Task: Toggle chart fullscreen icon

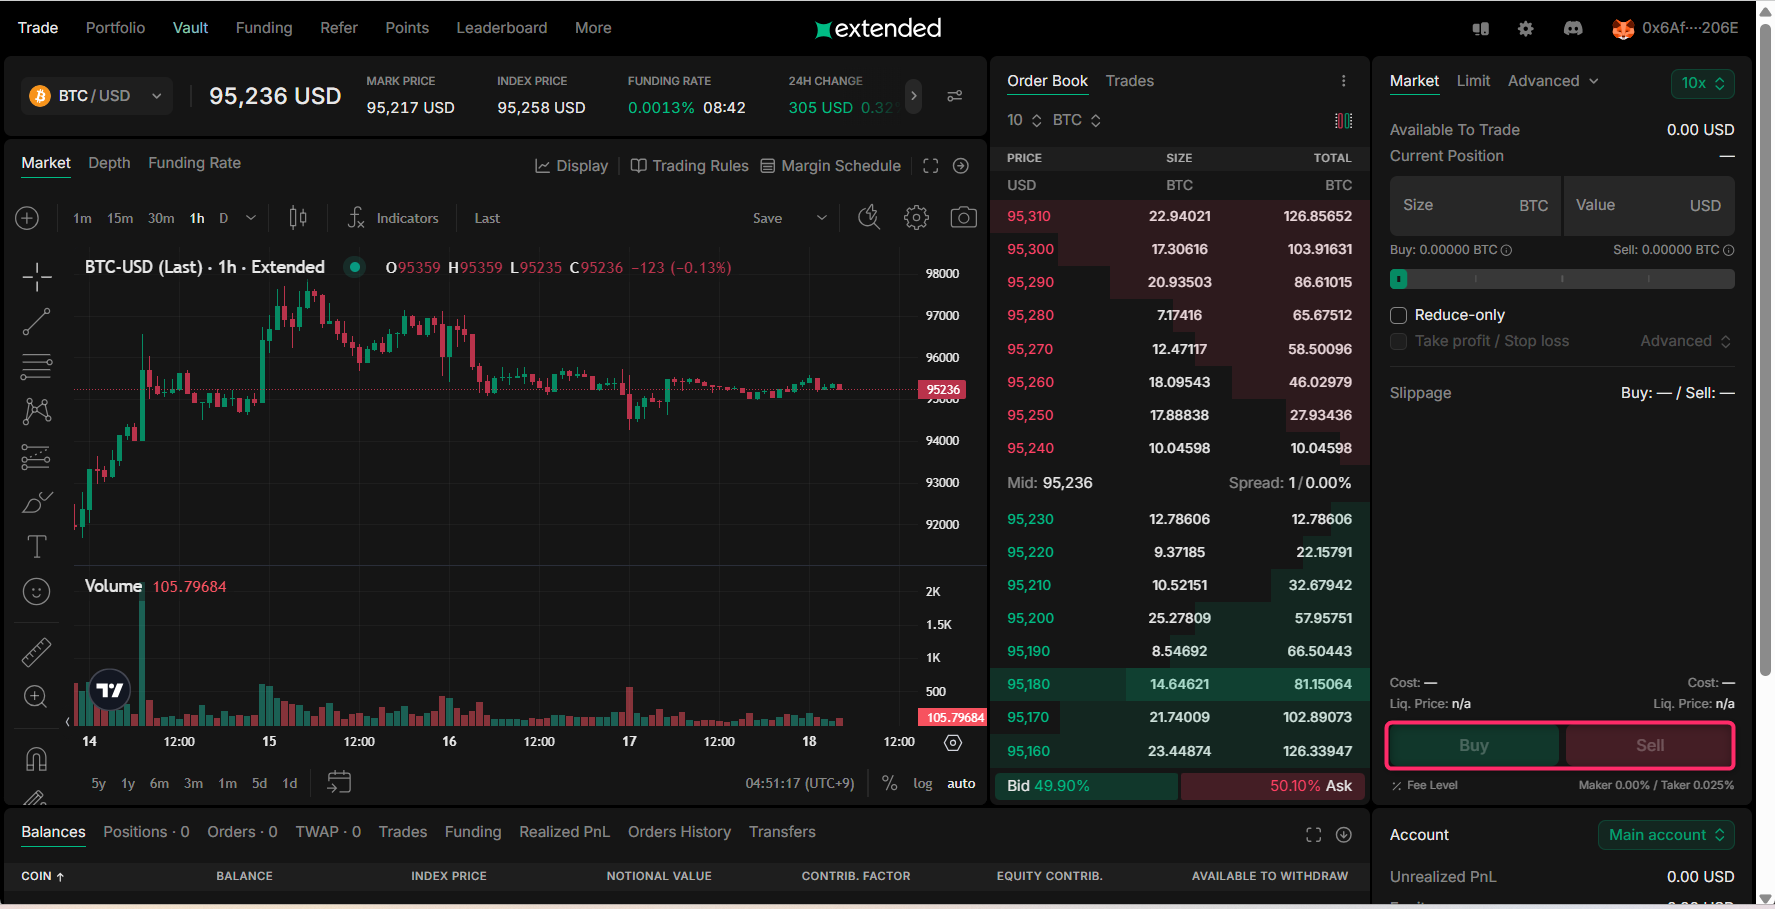Action: click(930, 166)
